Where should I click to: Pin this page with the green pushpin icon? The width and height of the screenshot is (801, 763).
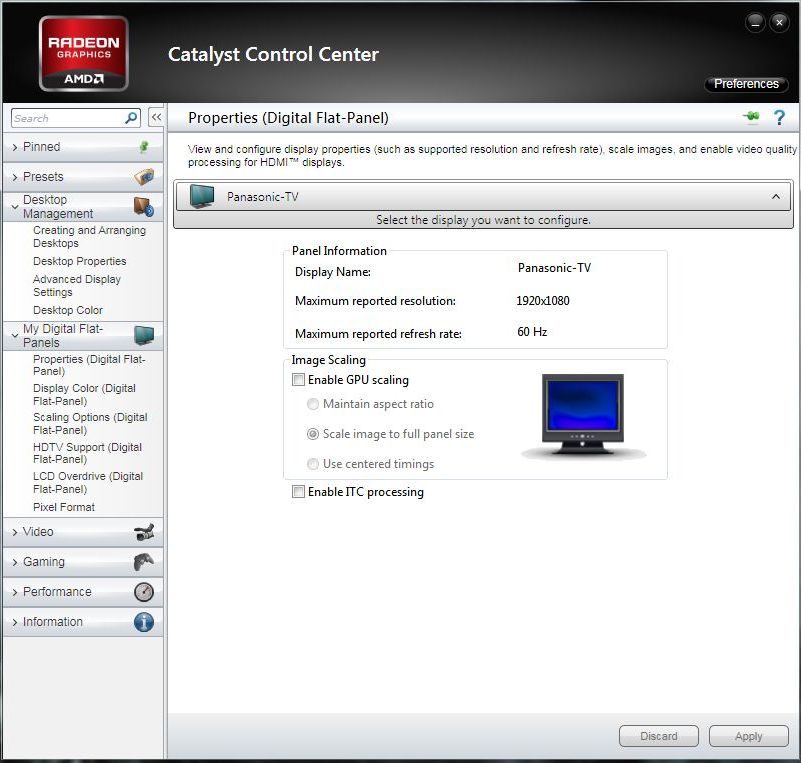tap(751, 117)
